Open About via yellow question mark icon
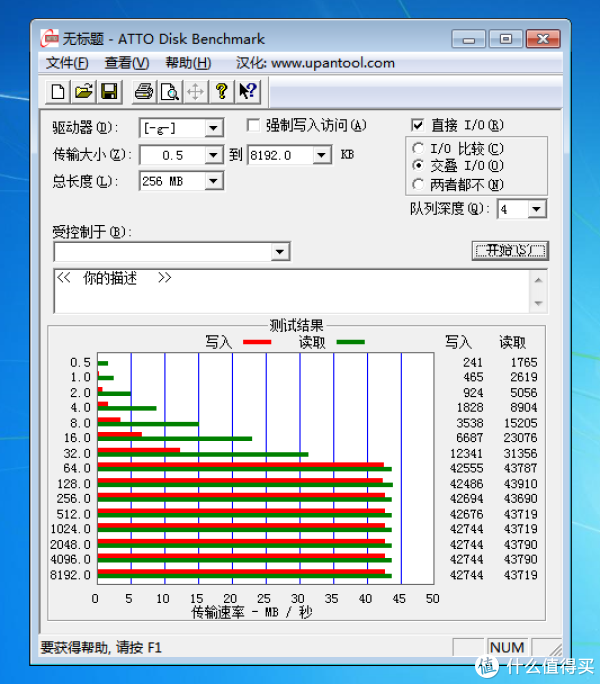Screen dimensions: 600x684 coord(222,92)
